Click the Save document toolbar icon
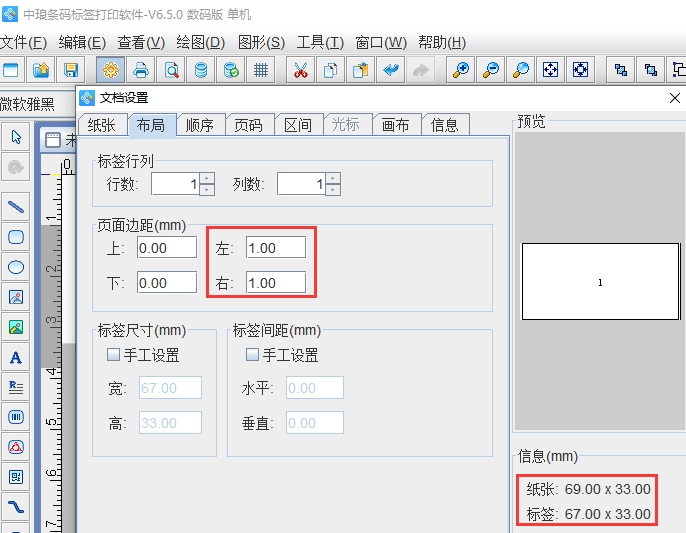The width and height of the screenshot is (686, 533). [71, 70]
